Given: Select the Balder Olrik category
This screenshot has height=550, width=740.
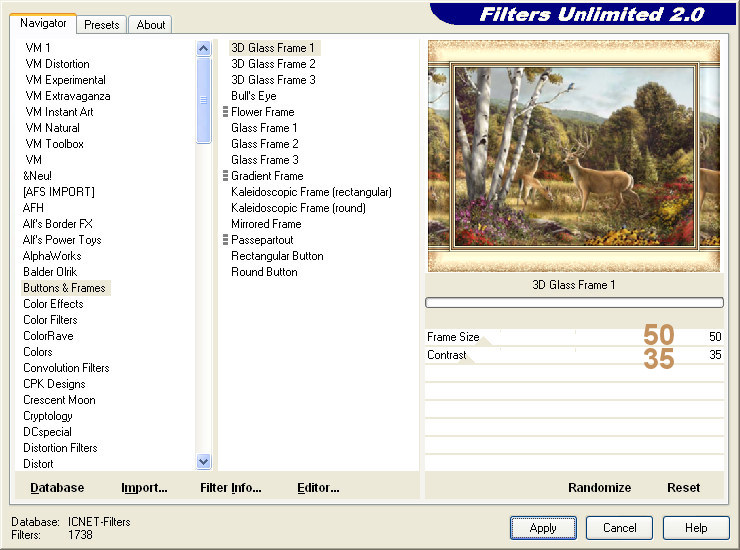Looking at the screenshot, I should (x=50, y=272).
